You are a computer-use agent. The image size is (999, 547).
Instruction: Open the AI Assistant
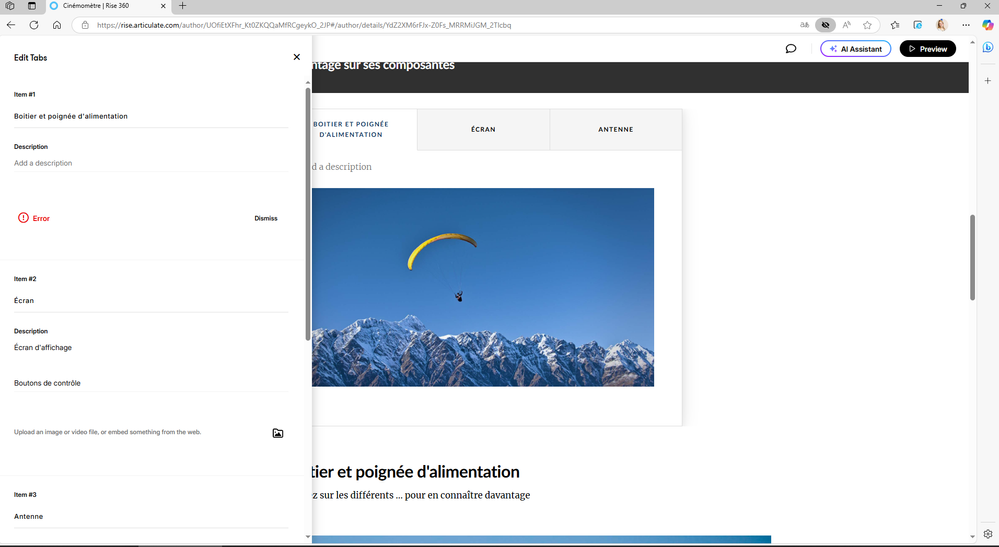click(x=856, y=48)
